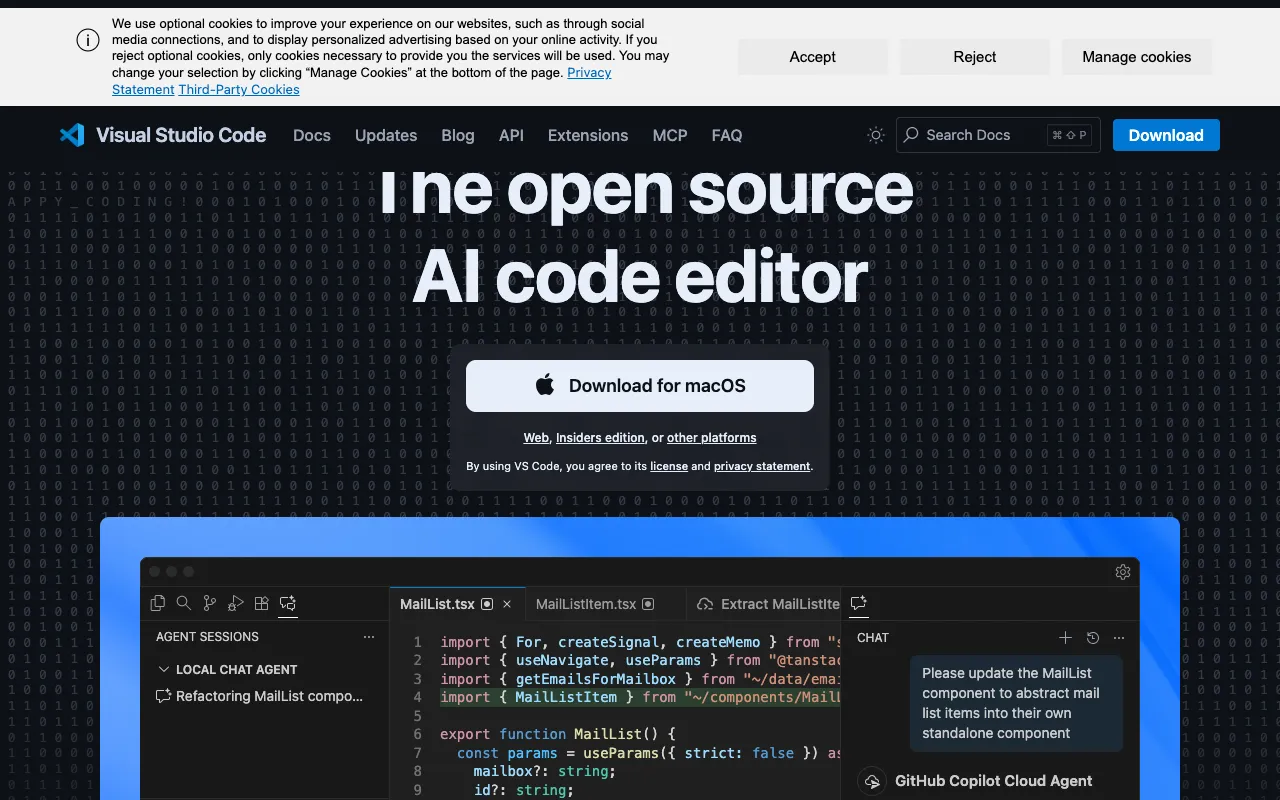
Task: Open the FAQ navigation item
Action: tap(727, 135)
